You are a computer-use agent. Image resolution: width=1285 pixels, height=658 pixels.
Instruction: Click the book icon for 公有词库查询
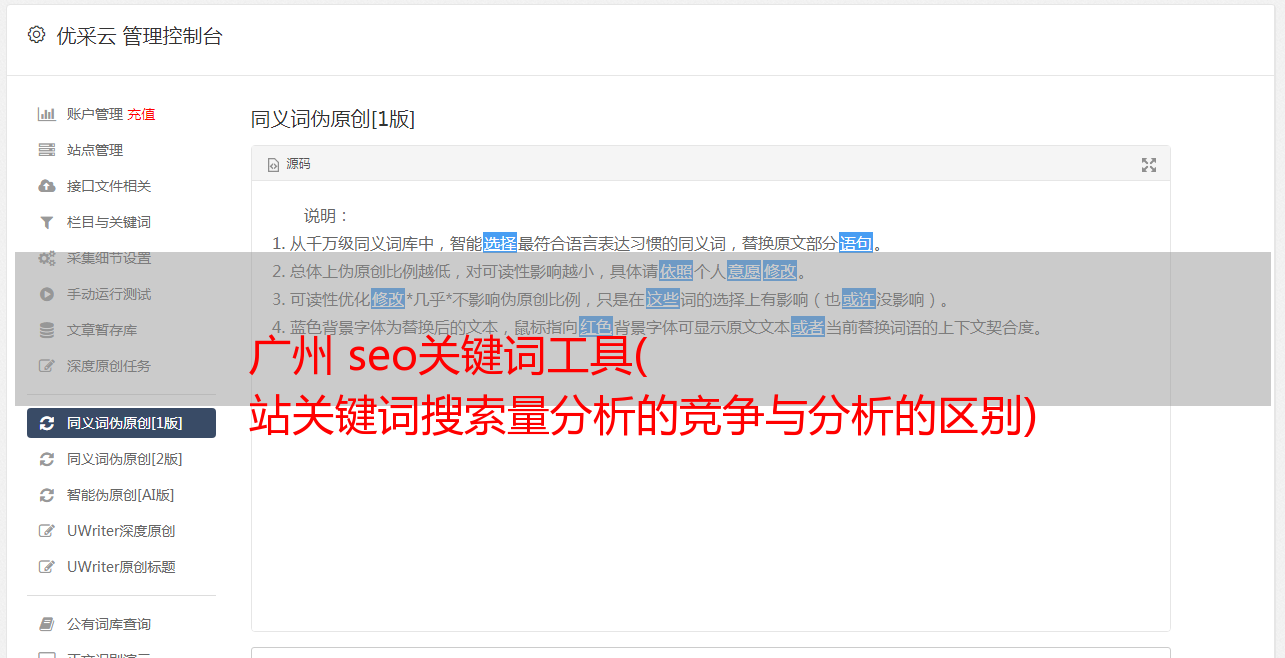point(46,624)
